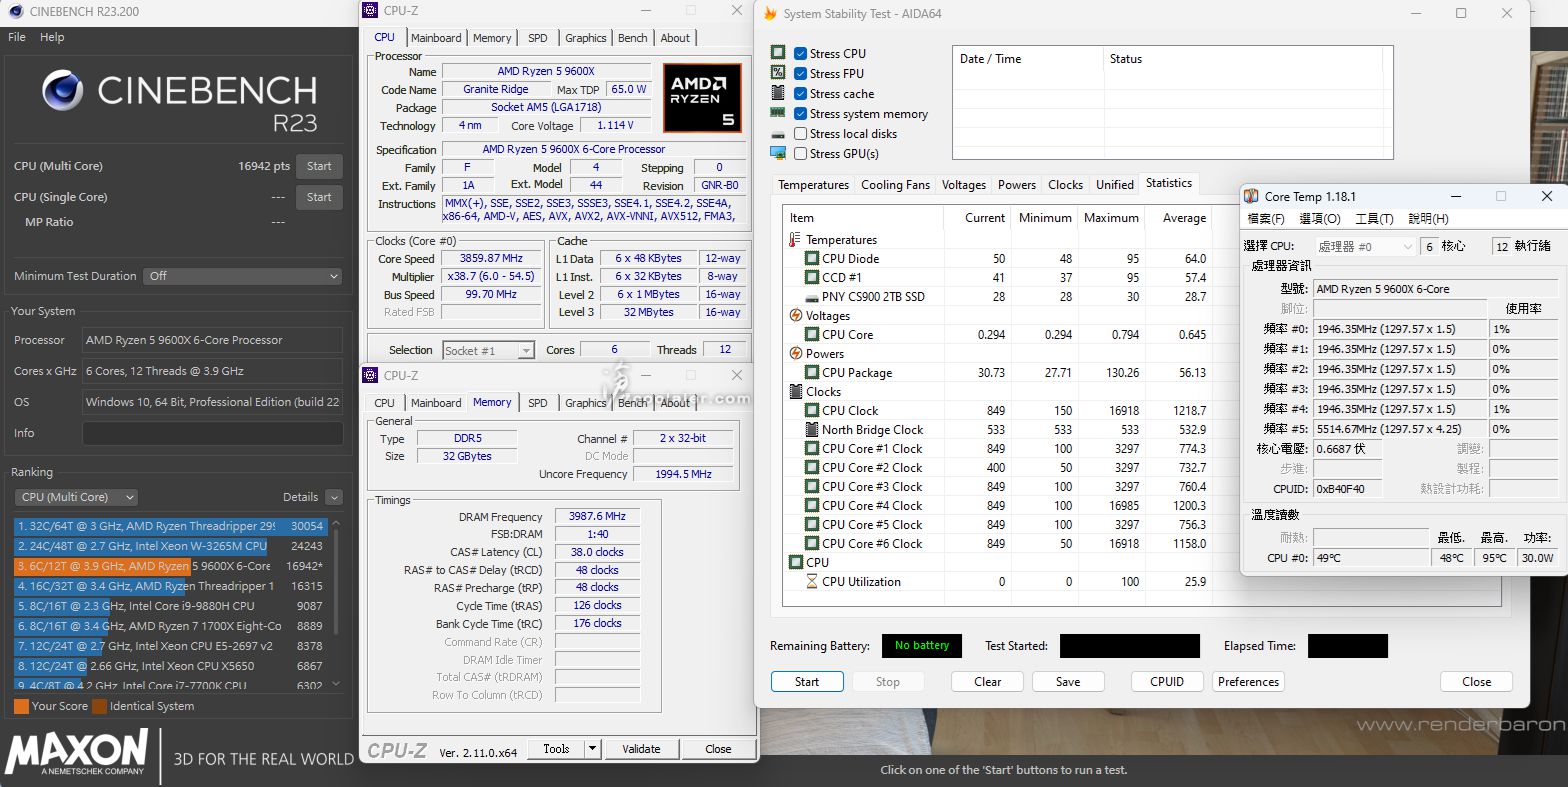Click the Cinebench sphere logo
The height and width of the screenshot is (787, 1568).
pyautogui.click(x=63, y=90)
